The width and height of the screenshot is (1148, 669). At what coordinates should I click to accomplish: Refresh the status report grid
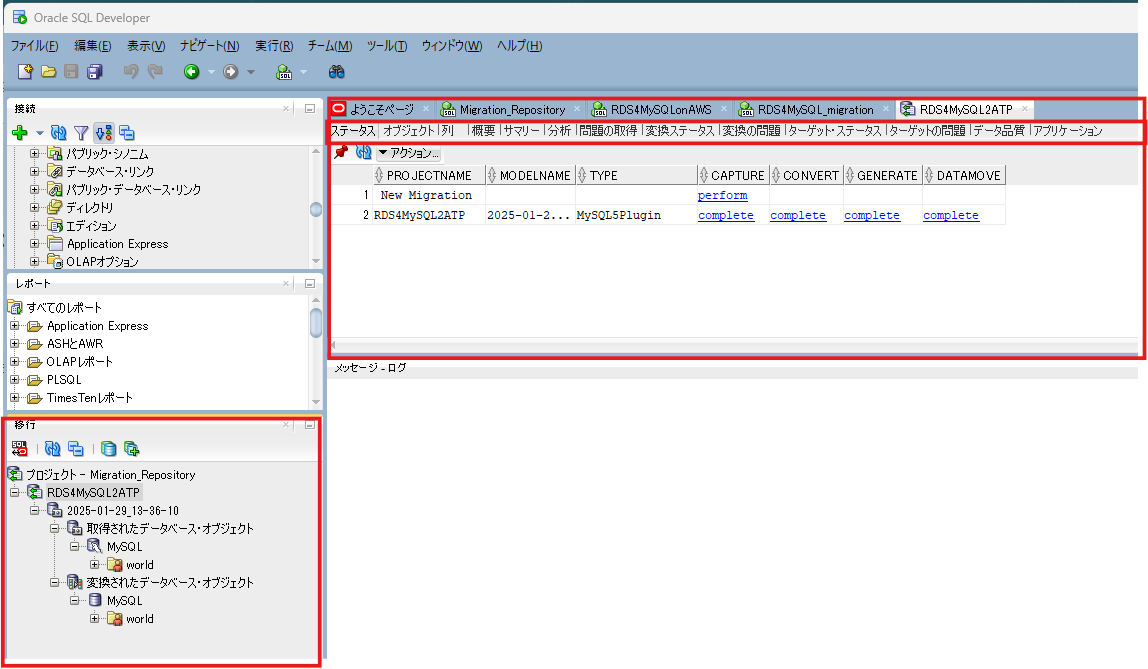363,152
